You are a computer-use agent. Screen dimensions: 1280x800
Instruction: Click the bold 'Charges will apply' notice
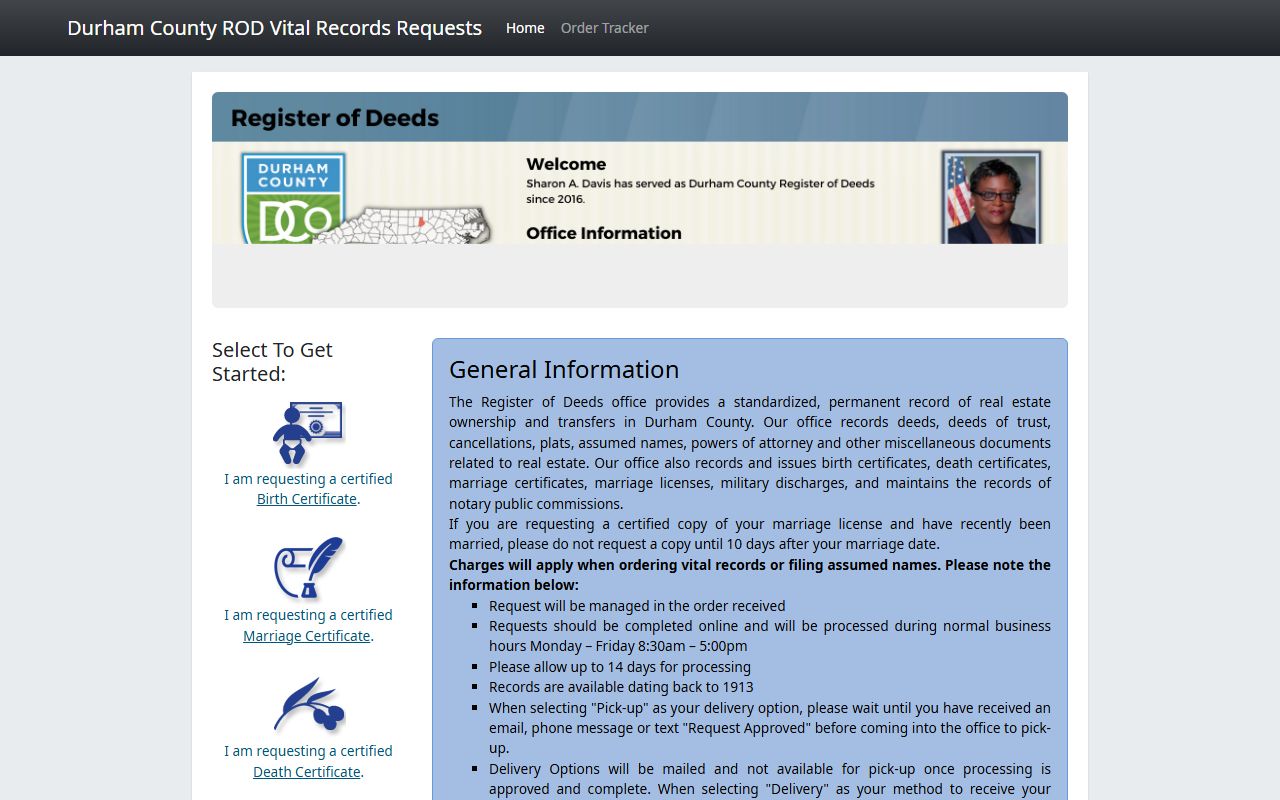pyautogui.click(x=750, y=575)
